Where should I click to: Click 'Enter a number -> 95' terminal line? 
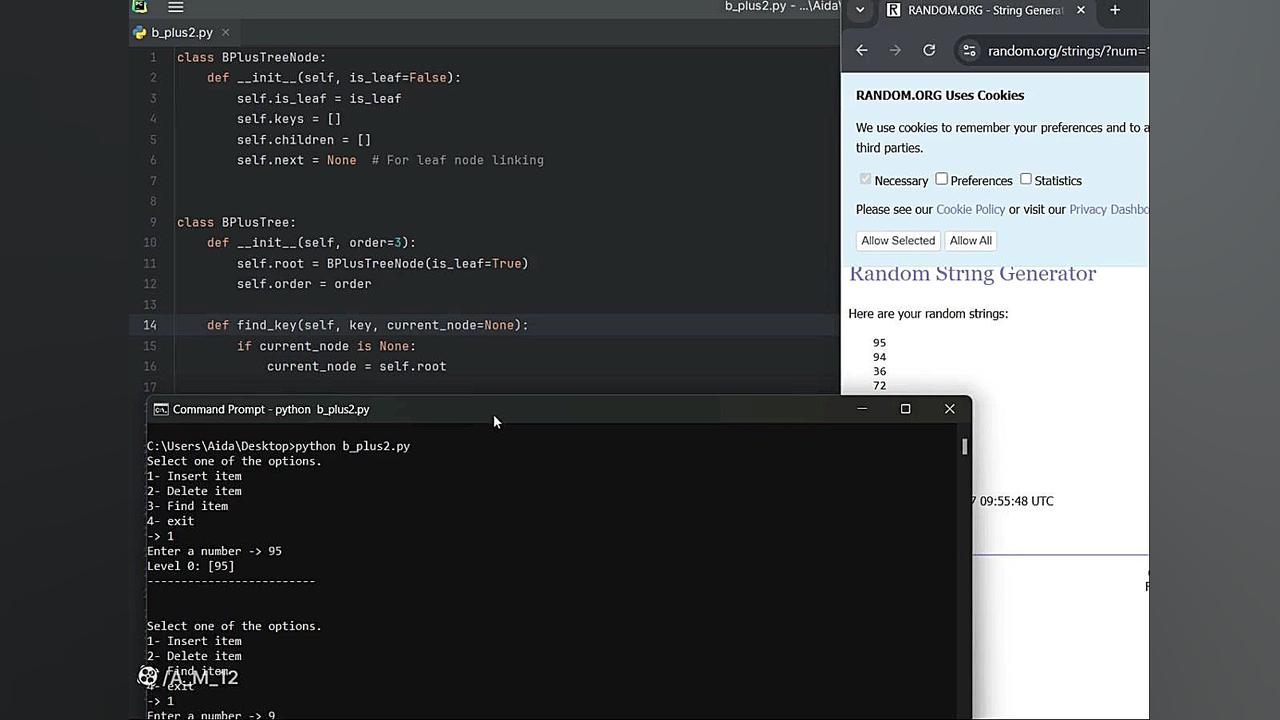point(214,551)
